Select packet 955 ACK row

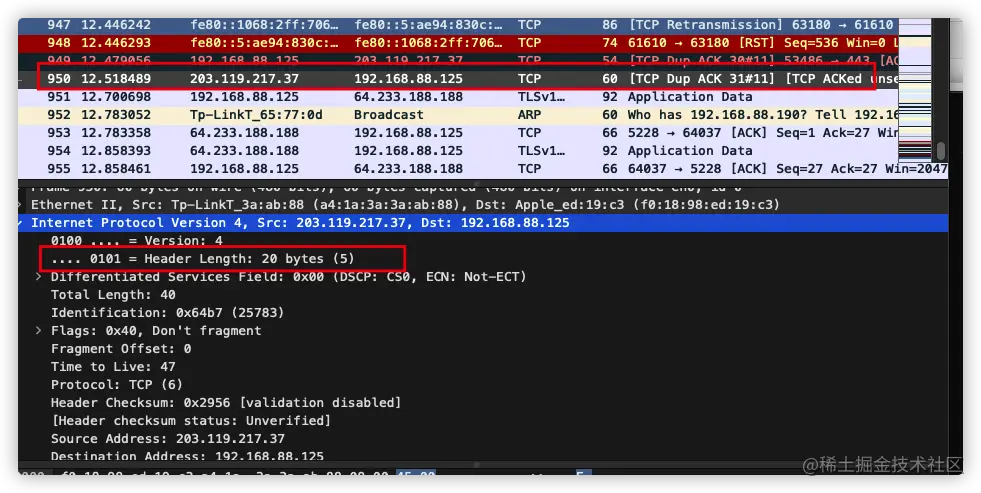pos(483,169)
